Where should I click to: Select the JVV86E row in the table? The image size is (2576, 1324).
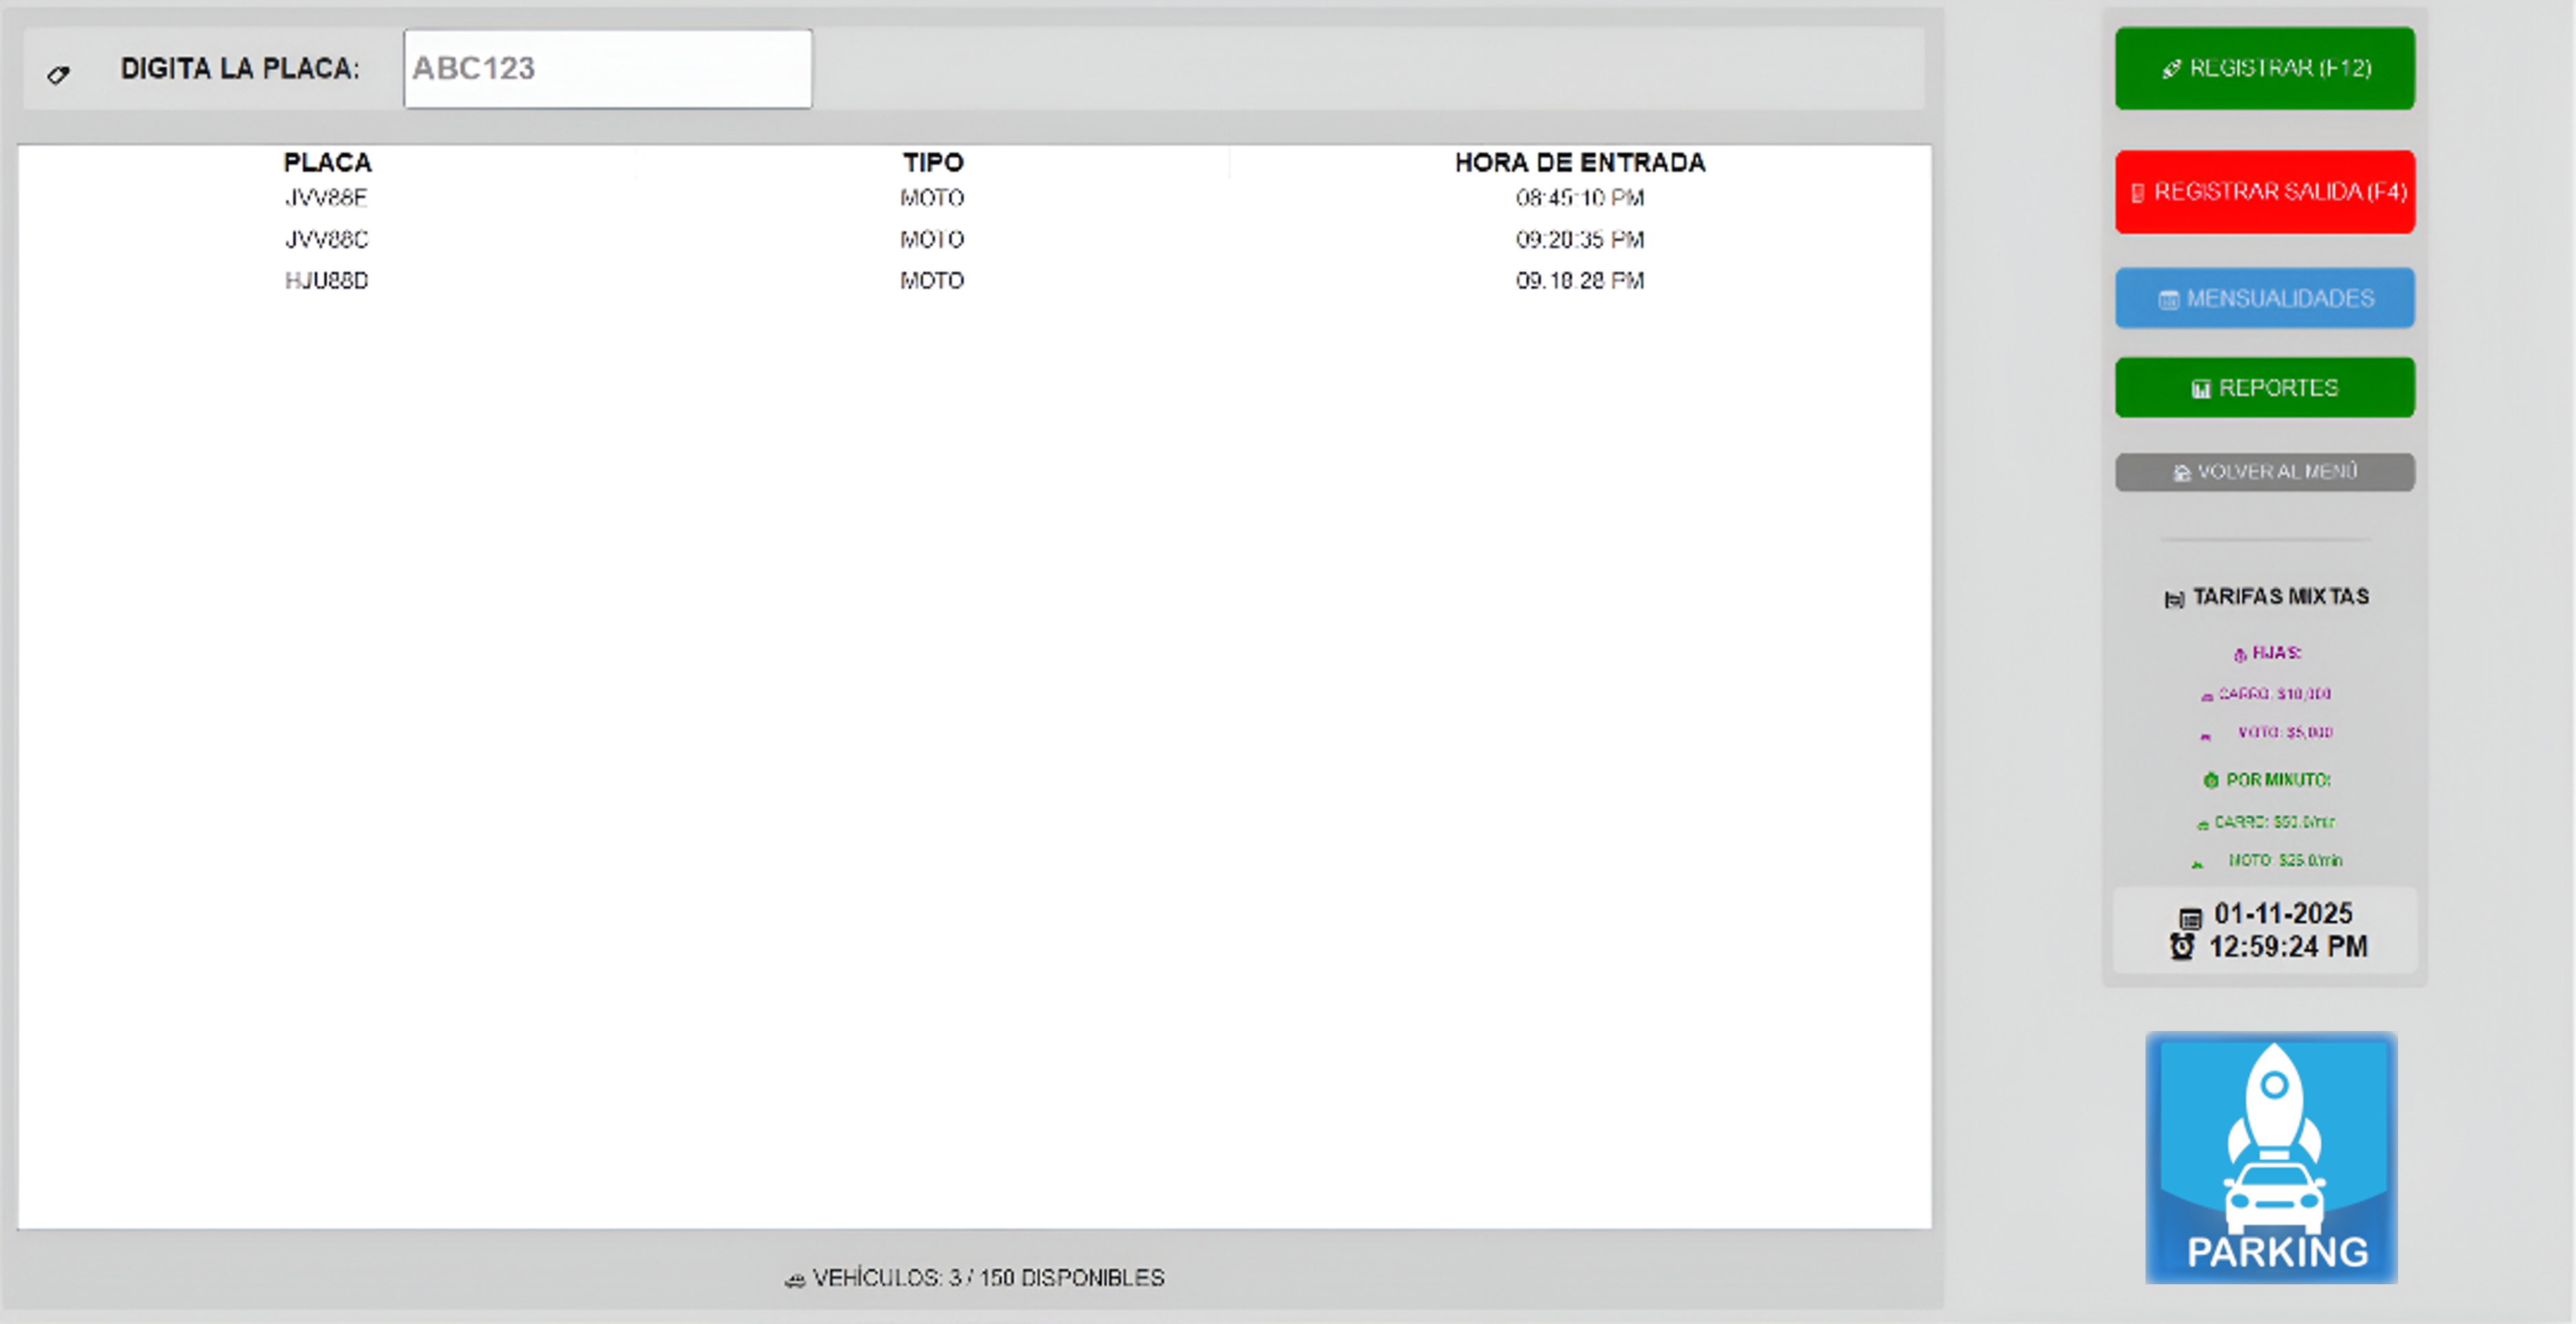click(326, 198)
